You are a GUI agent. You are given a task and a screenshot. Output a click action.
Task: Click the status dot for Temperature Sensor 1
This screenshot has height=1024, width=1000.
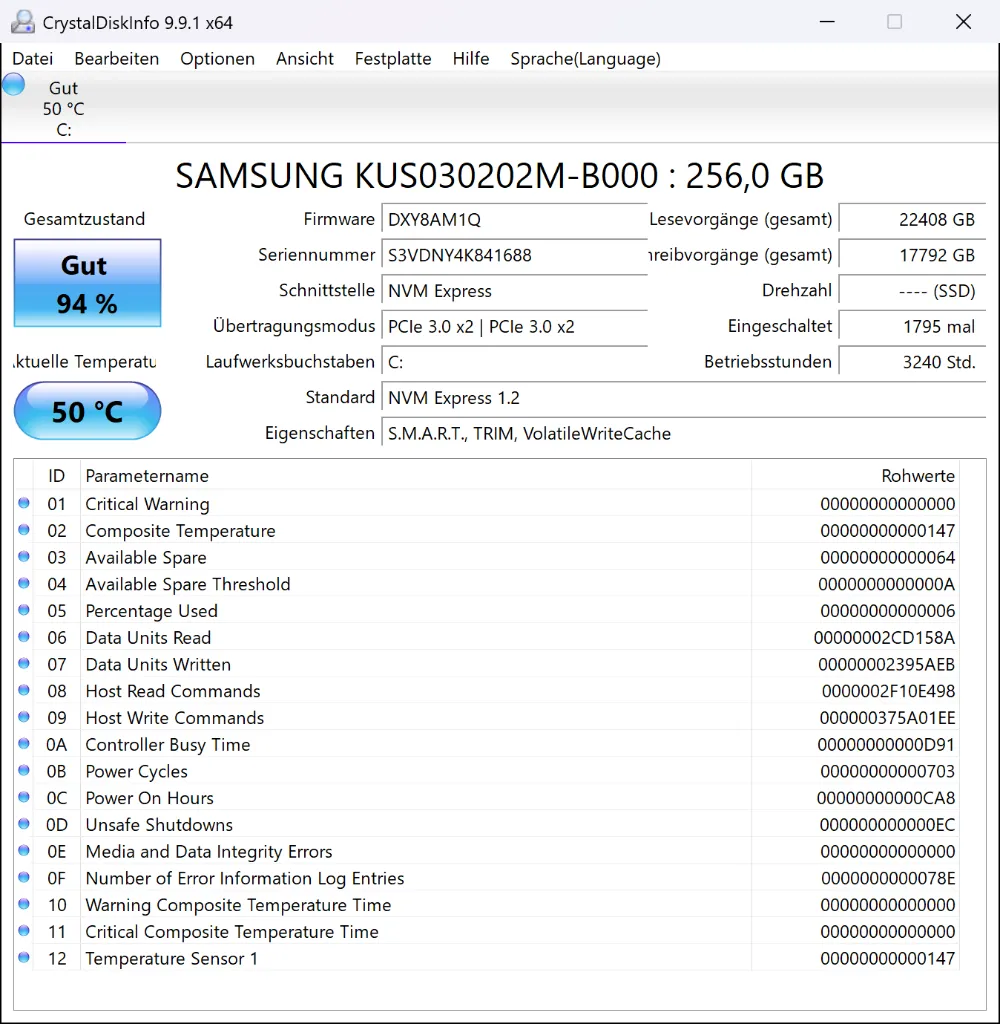tap(24, 958)
